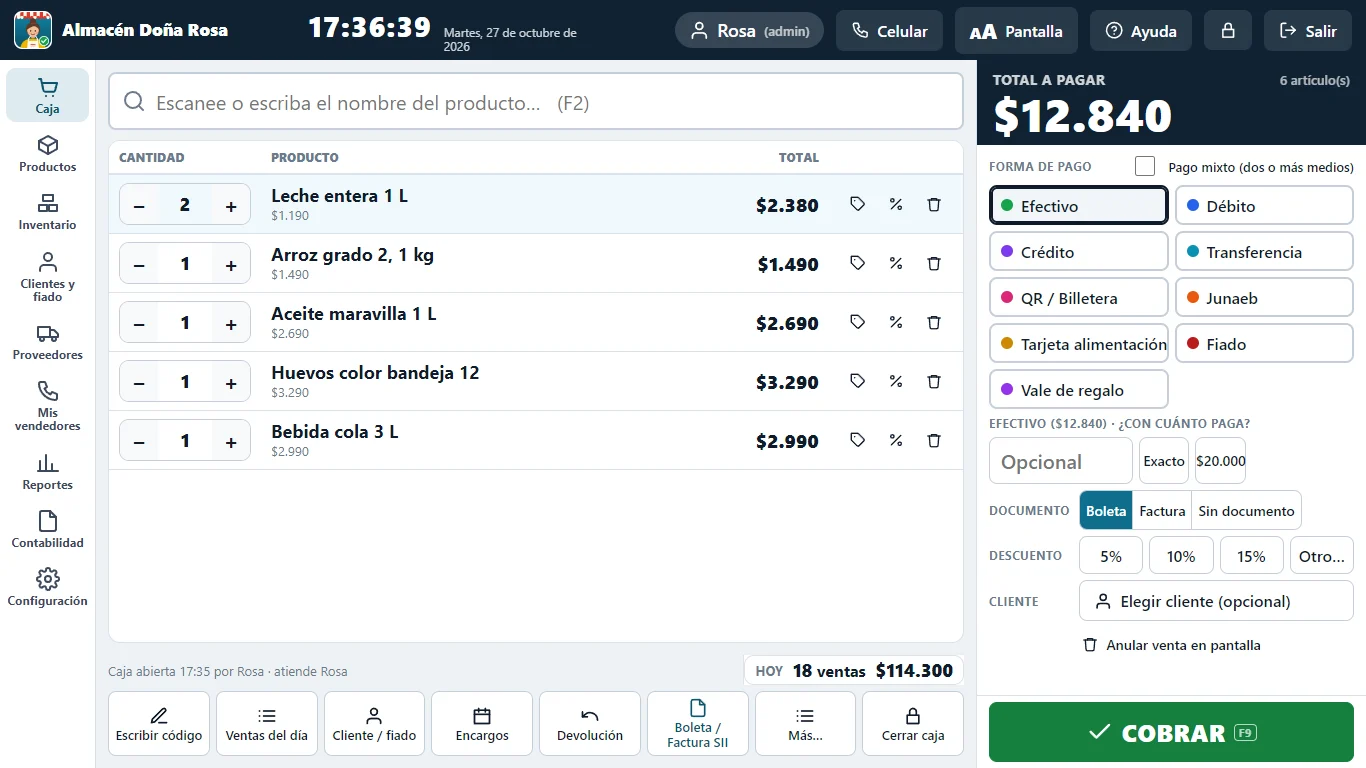
Task: Apply the 10% discount
Action: click(x=1181, y=556)
